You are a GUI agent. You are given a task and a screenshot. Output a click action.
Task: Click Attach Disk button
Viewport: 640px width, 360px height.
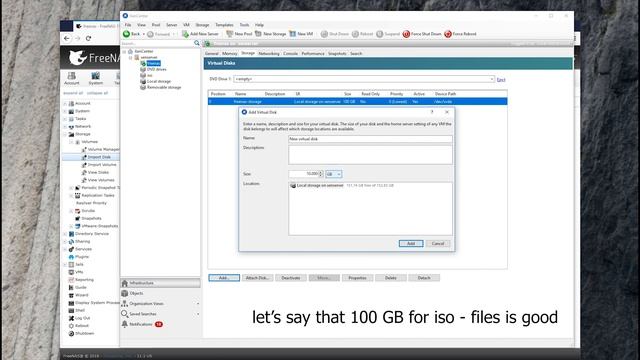point(257,278)
